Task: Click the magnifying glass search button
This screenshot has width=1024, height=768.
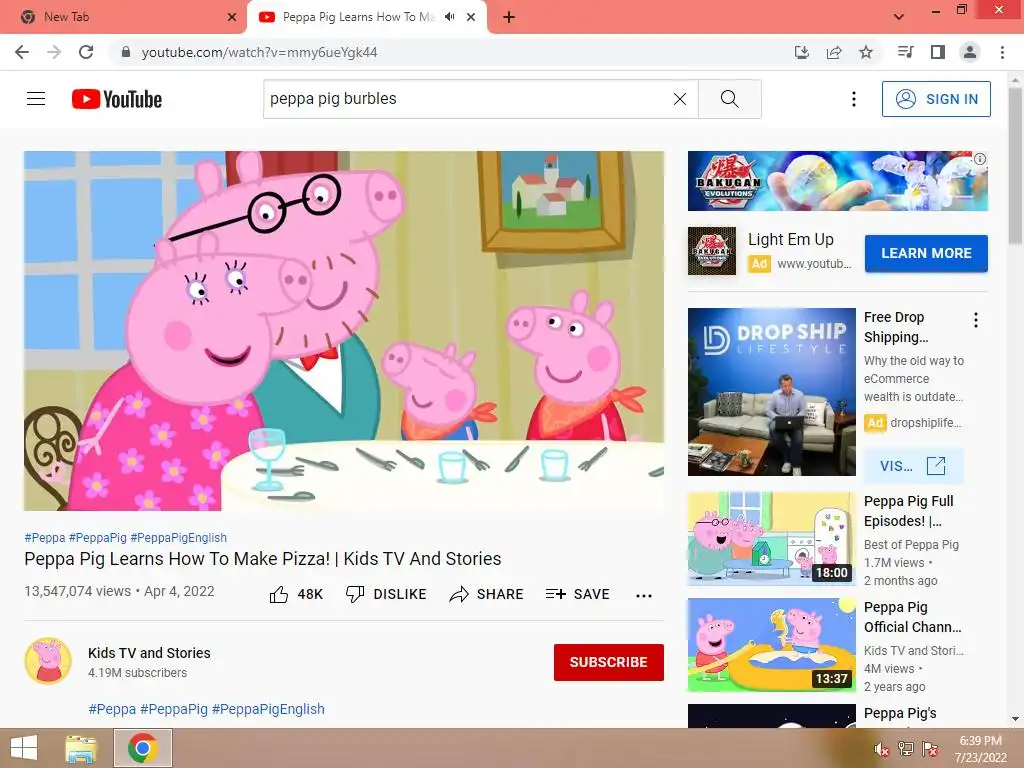Action: tap(729, 99)
